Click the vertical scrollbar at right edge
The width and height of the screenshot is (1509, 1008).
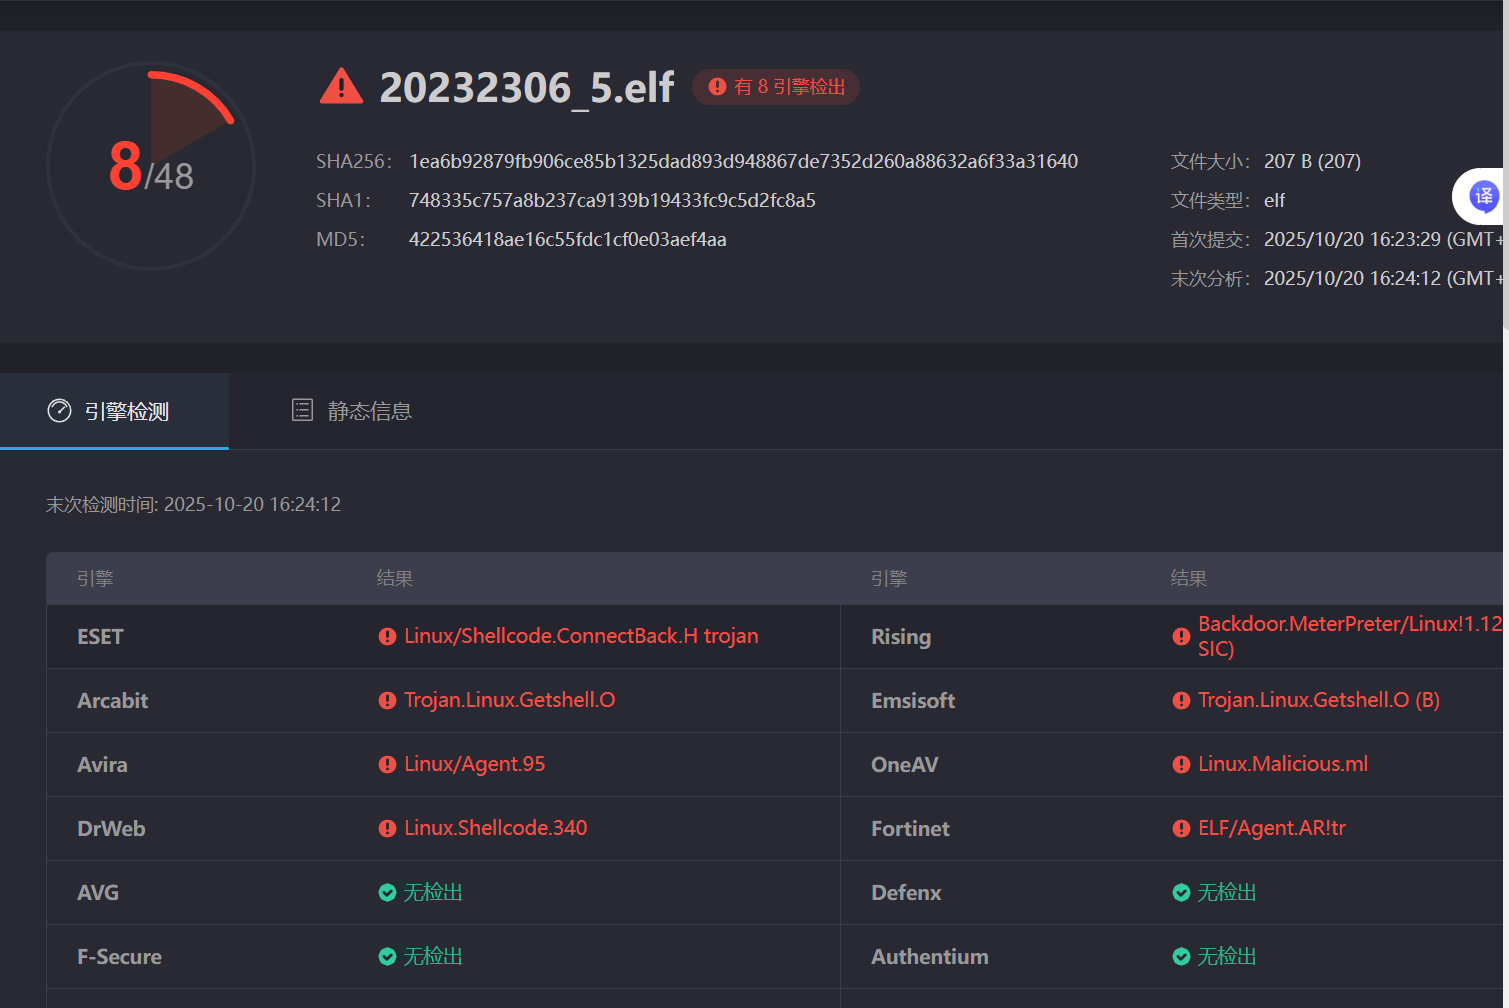point(1505,165)
